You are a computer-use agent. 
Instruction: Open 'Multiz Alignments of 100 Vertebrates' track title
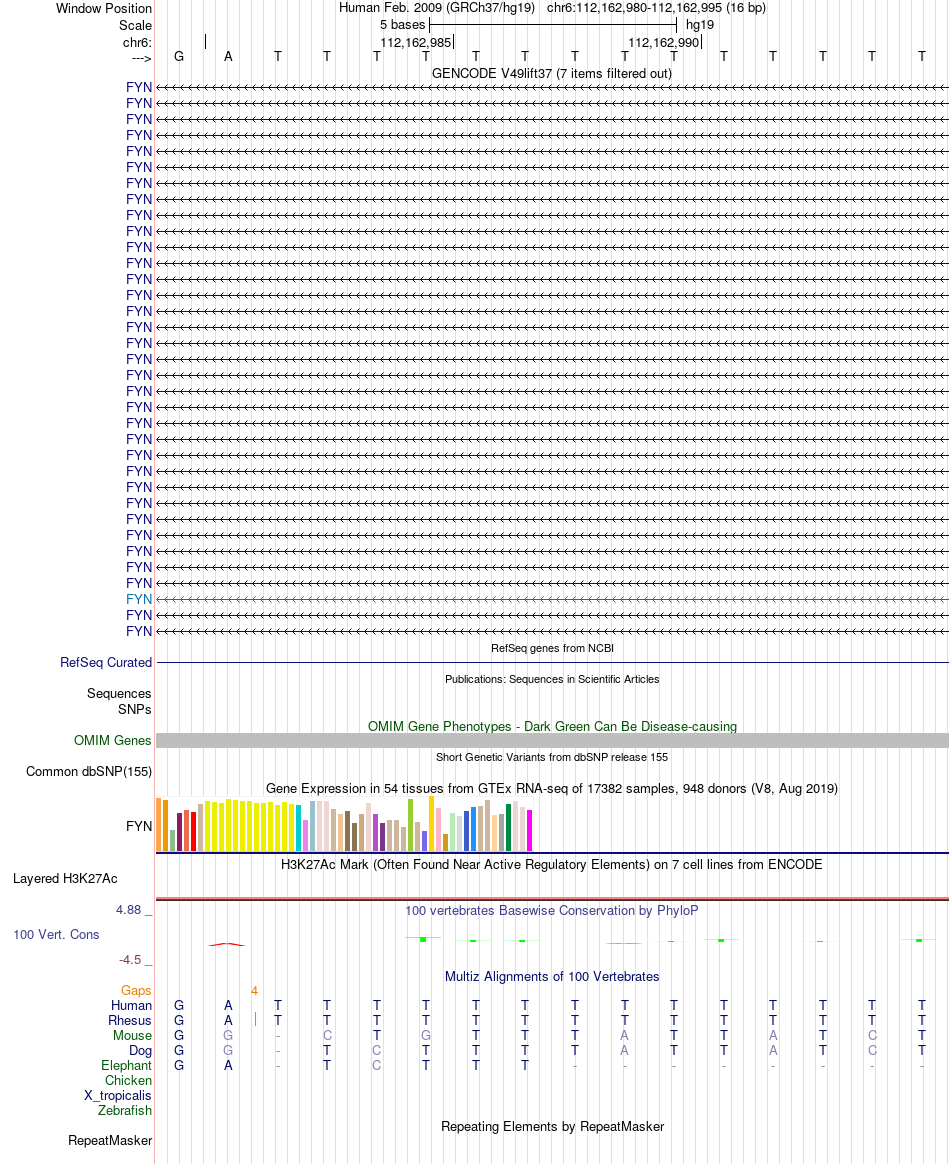coord(552,976)
